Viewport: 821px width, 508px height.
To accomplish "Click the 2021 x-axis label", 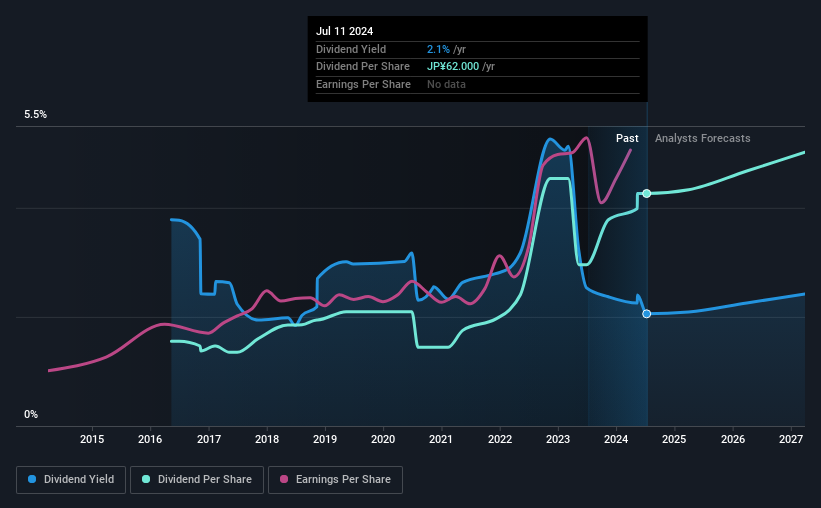I will tap(441, 439).
